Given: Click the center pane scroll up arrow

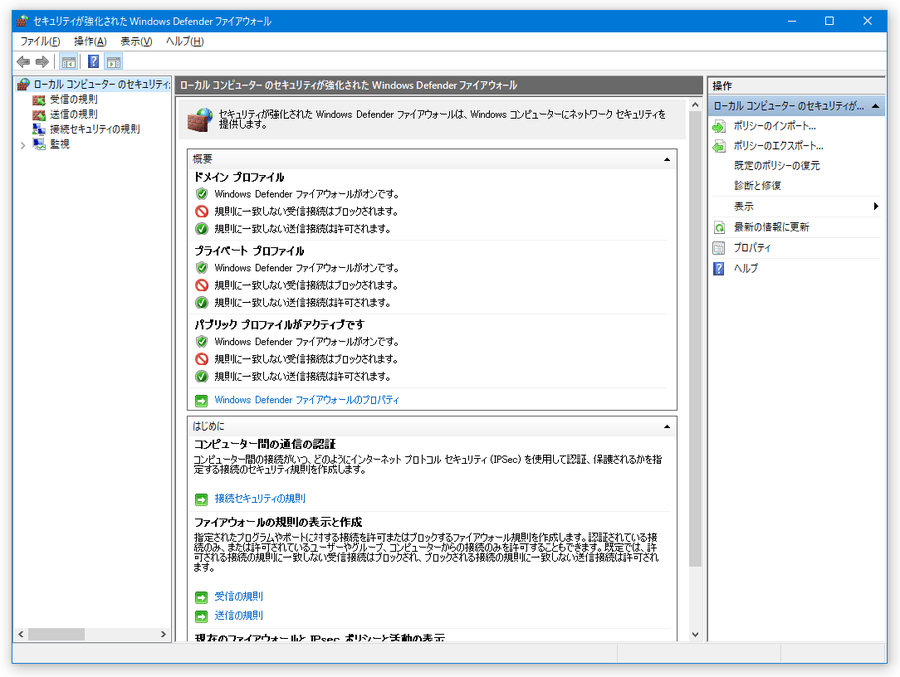Looking at the screenshot, I should 695,105.
